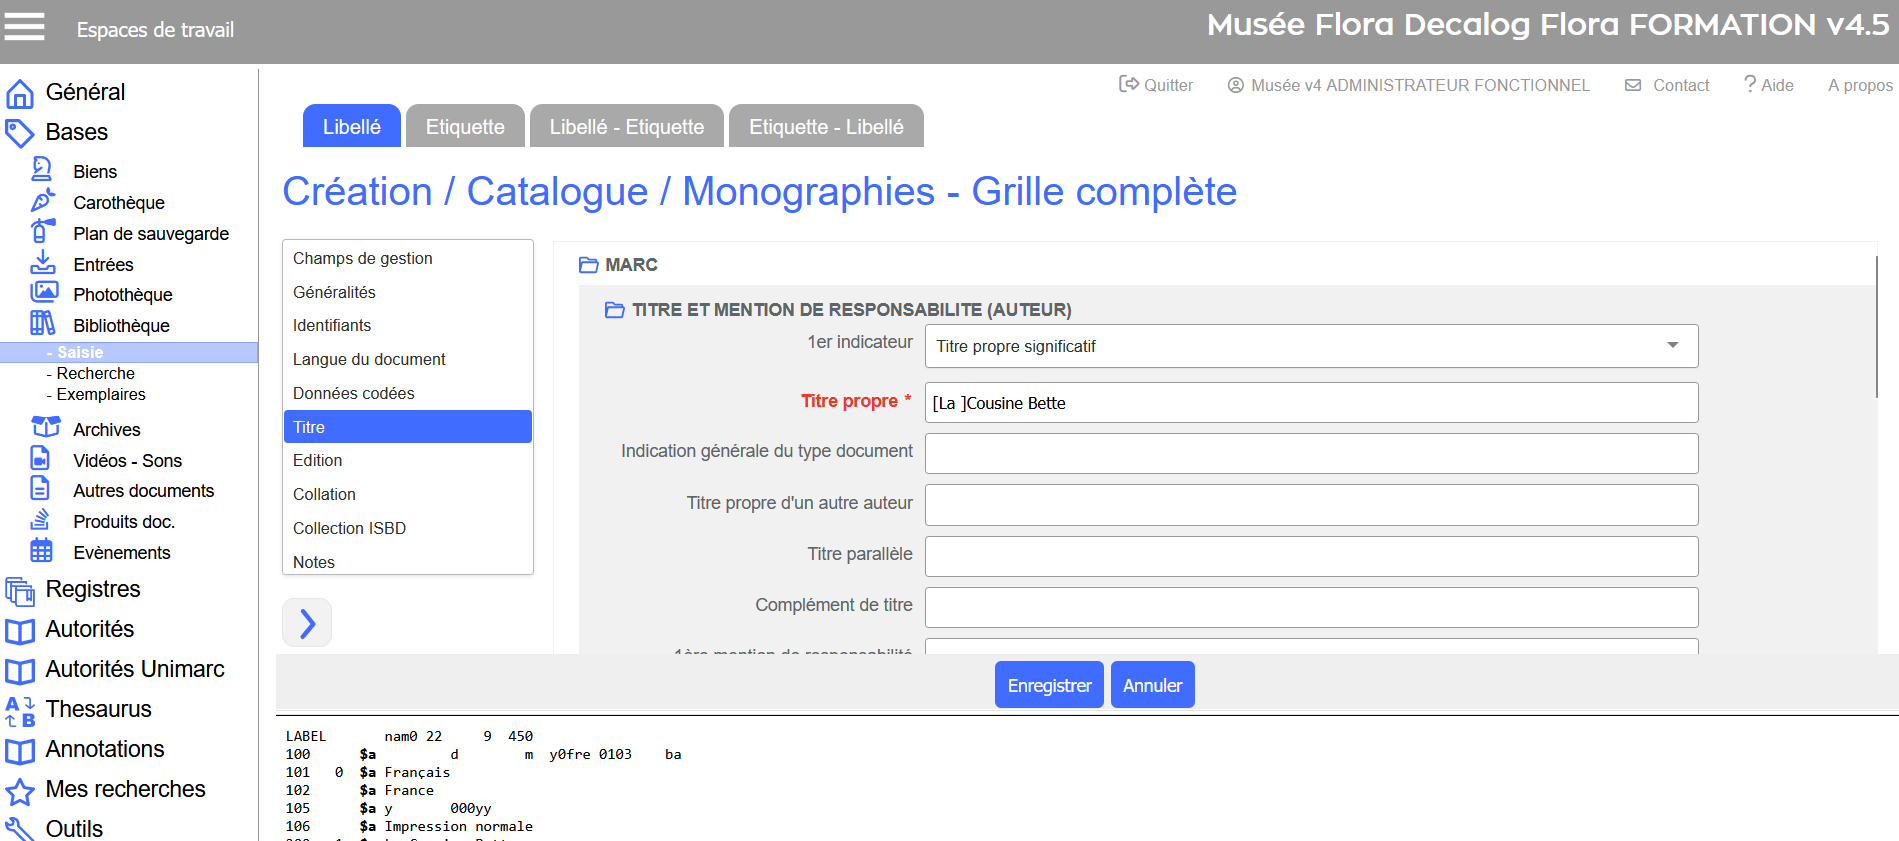
Task: Click the Photothèque image icon
Action: click(44, 293)
